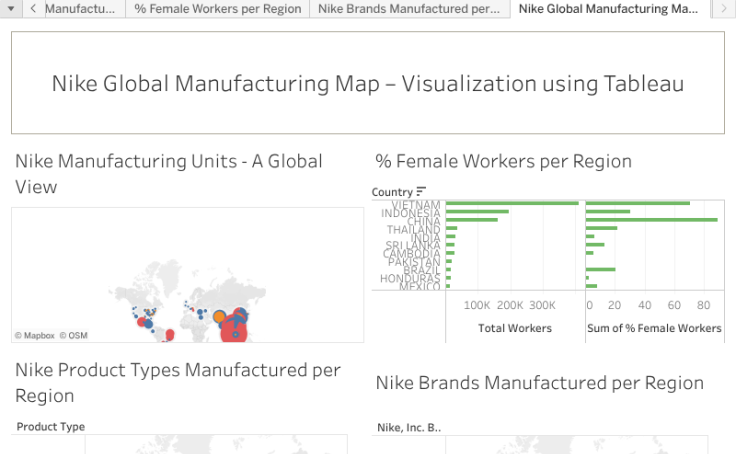Click the Product Type field label
This screenshot has height=454, width=736.
pos(51,426)
